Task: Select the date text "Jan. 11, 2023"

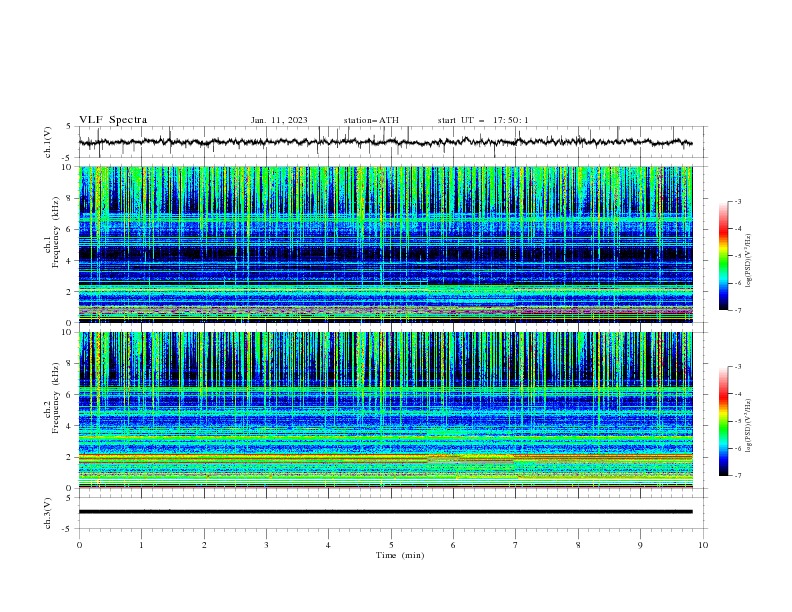Action: tap(279, 120)
